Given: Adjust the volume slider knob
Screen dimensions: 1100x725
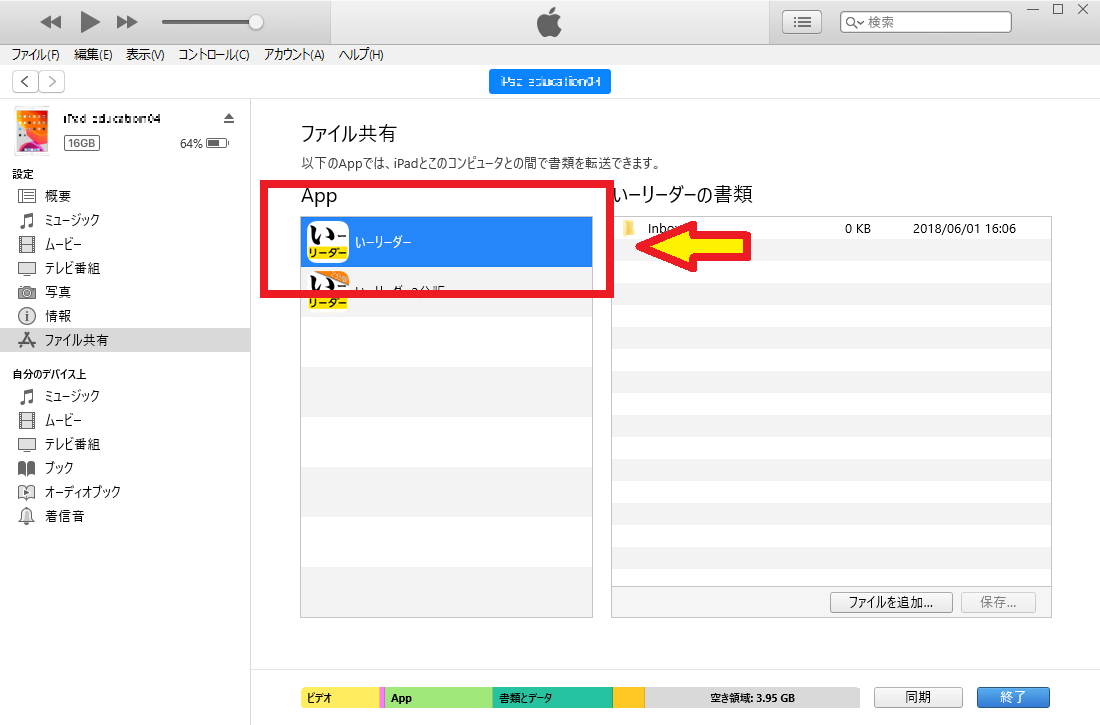Looking at the screenshot, I should click(256, 22).
